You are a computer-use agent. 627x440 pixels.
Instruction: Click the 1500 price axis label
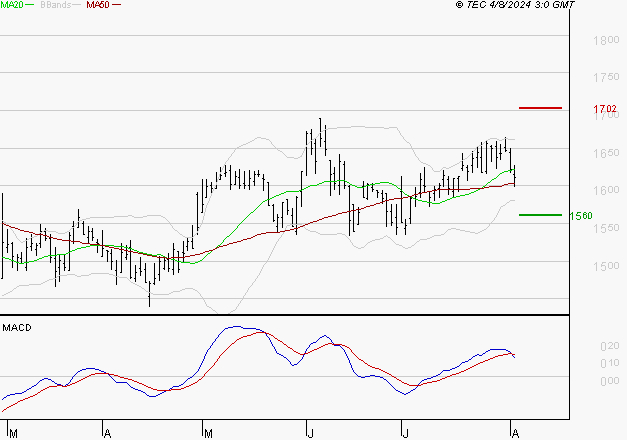[x=606, y=266]
